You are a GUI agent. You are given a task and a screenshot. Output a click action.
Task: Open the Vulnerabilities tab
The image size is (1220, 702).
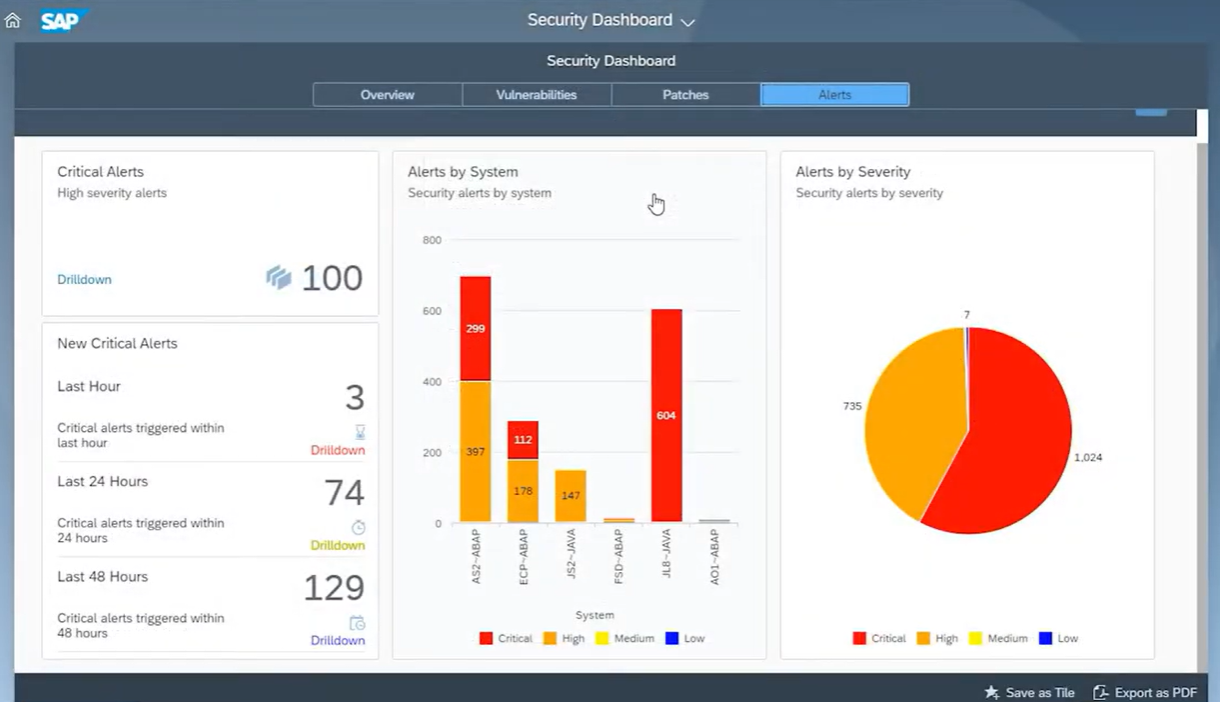point(536,95)
